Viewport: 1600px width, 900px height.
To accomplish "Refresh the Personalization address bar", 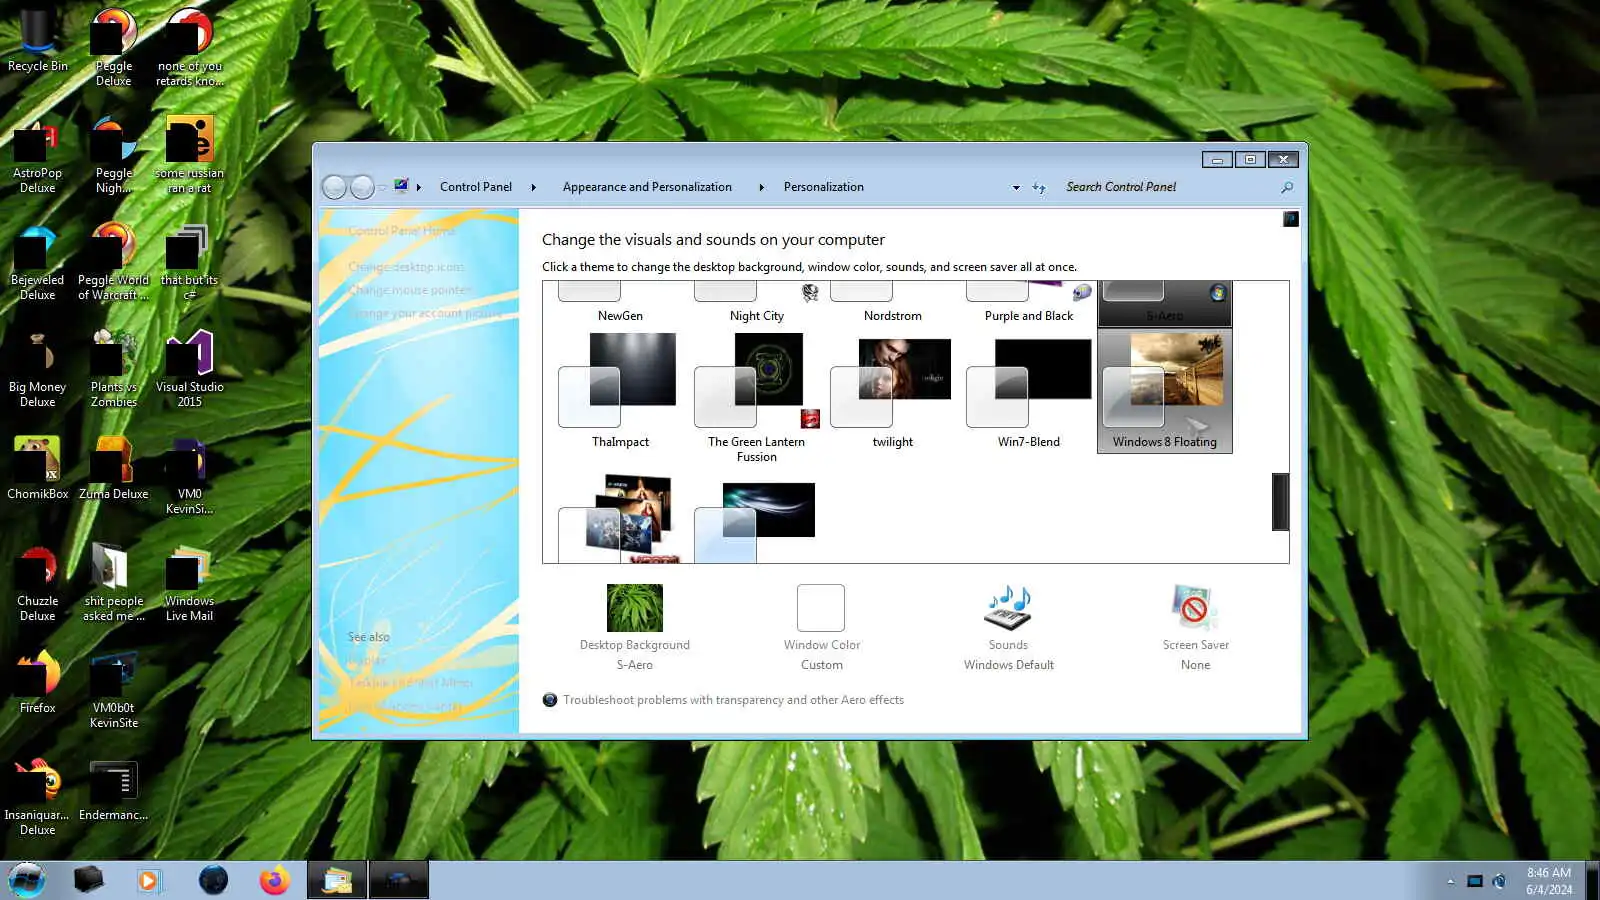I will [1039, 187].
